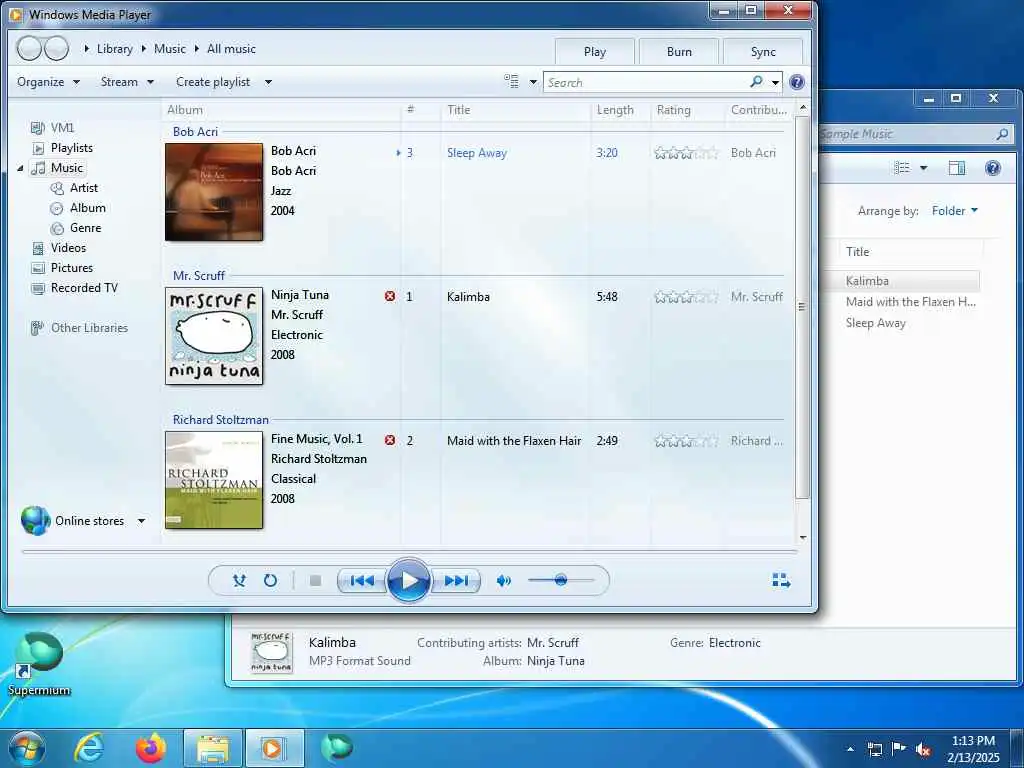
Task: Rate Kalimba using its stars
Action: [x=686, y=296]
